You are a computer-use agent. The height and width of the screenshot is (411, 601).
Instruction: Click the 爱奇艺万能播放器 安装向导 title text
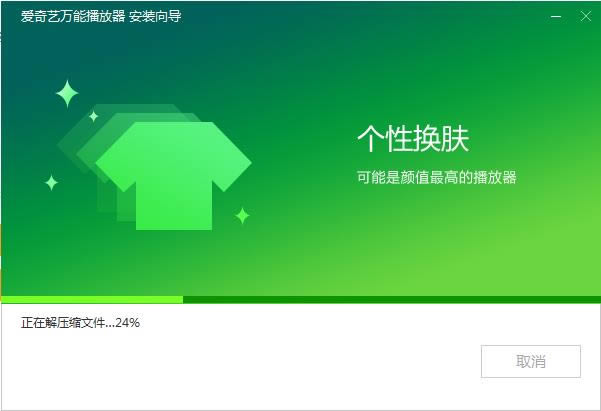coord(101,16)
